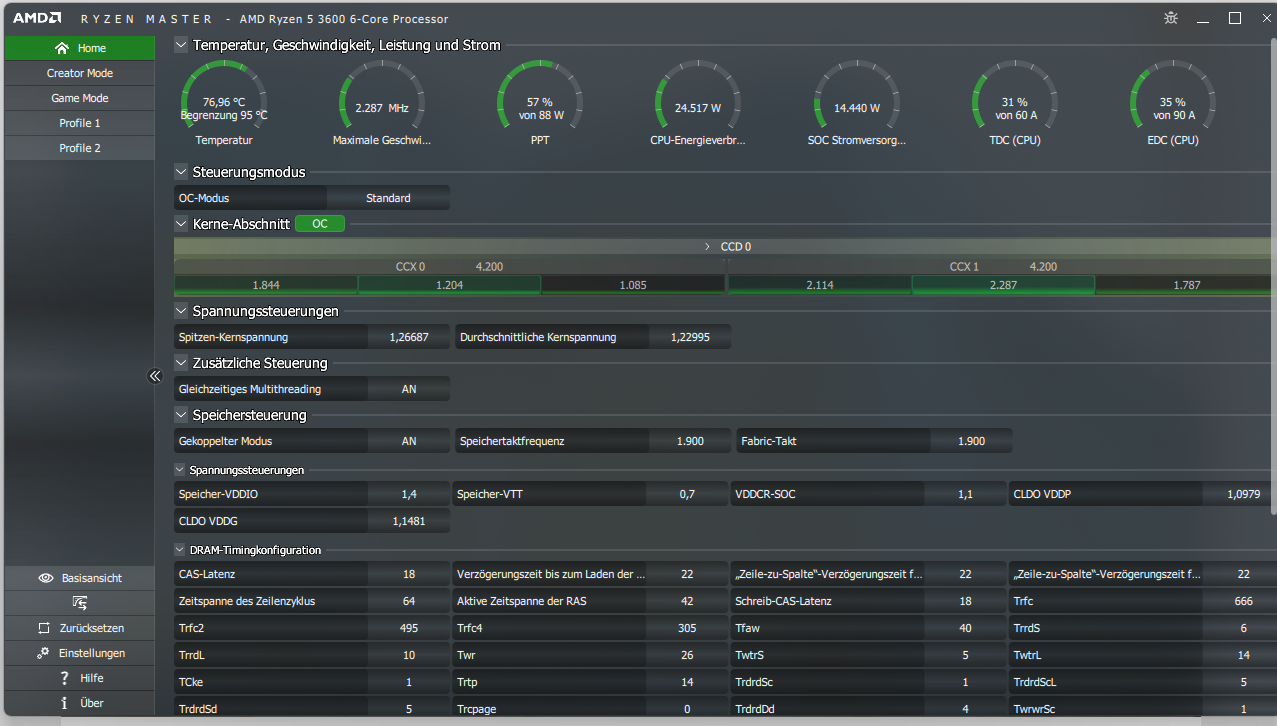Click the CLDO VDDG value 1,1481
Viewport: 1277px width, 726px height.
(409, 521)
